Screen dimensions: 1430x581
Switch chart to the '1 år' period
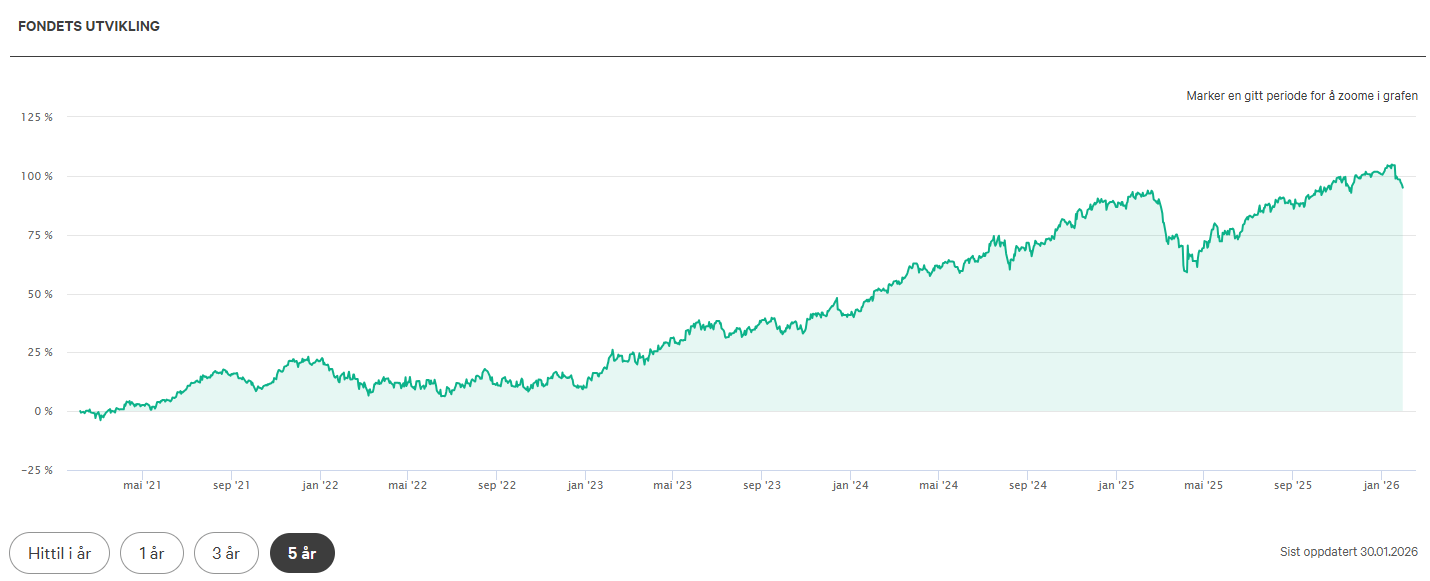tap(151, 553)
